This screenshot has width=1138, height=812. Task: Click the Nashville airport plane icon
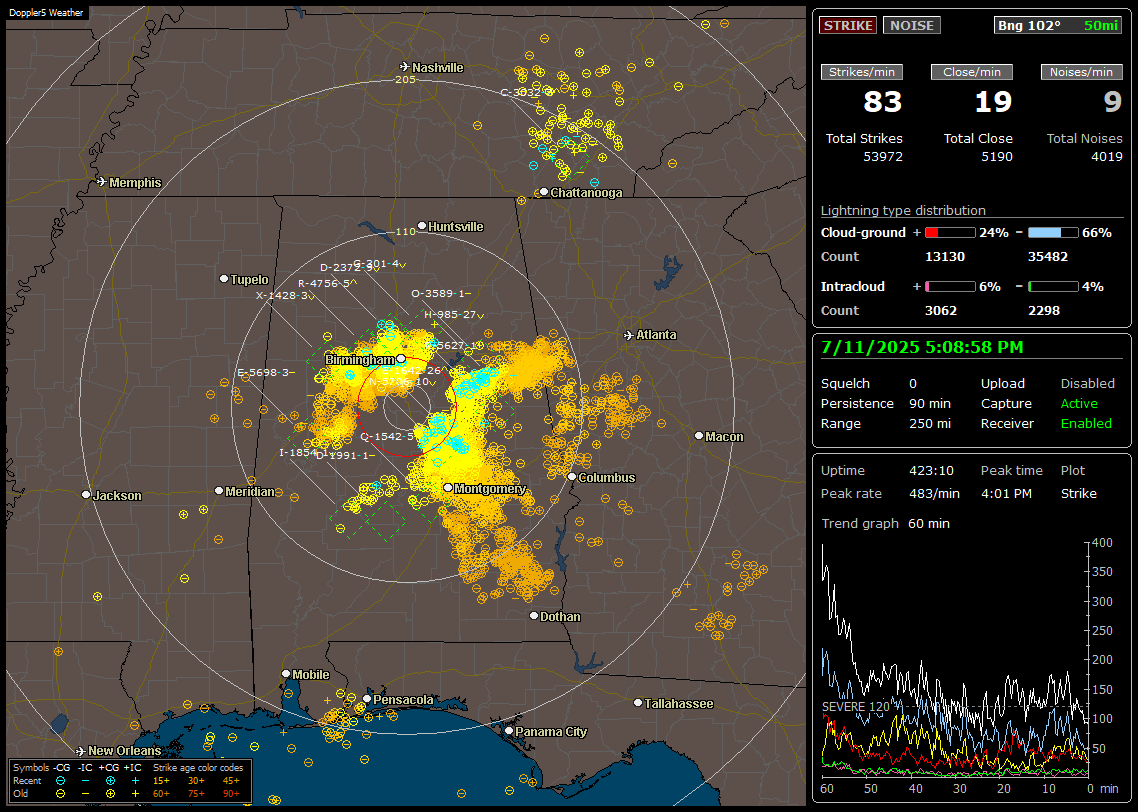click(x=404, y=67)
